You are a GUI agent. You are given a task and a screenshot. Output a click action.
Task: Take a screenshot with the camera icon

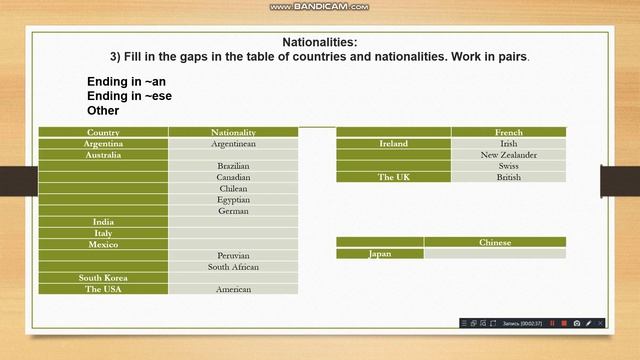[577, 323]
